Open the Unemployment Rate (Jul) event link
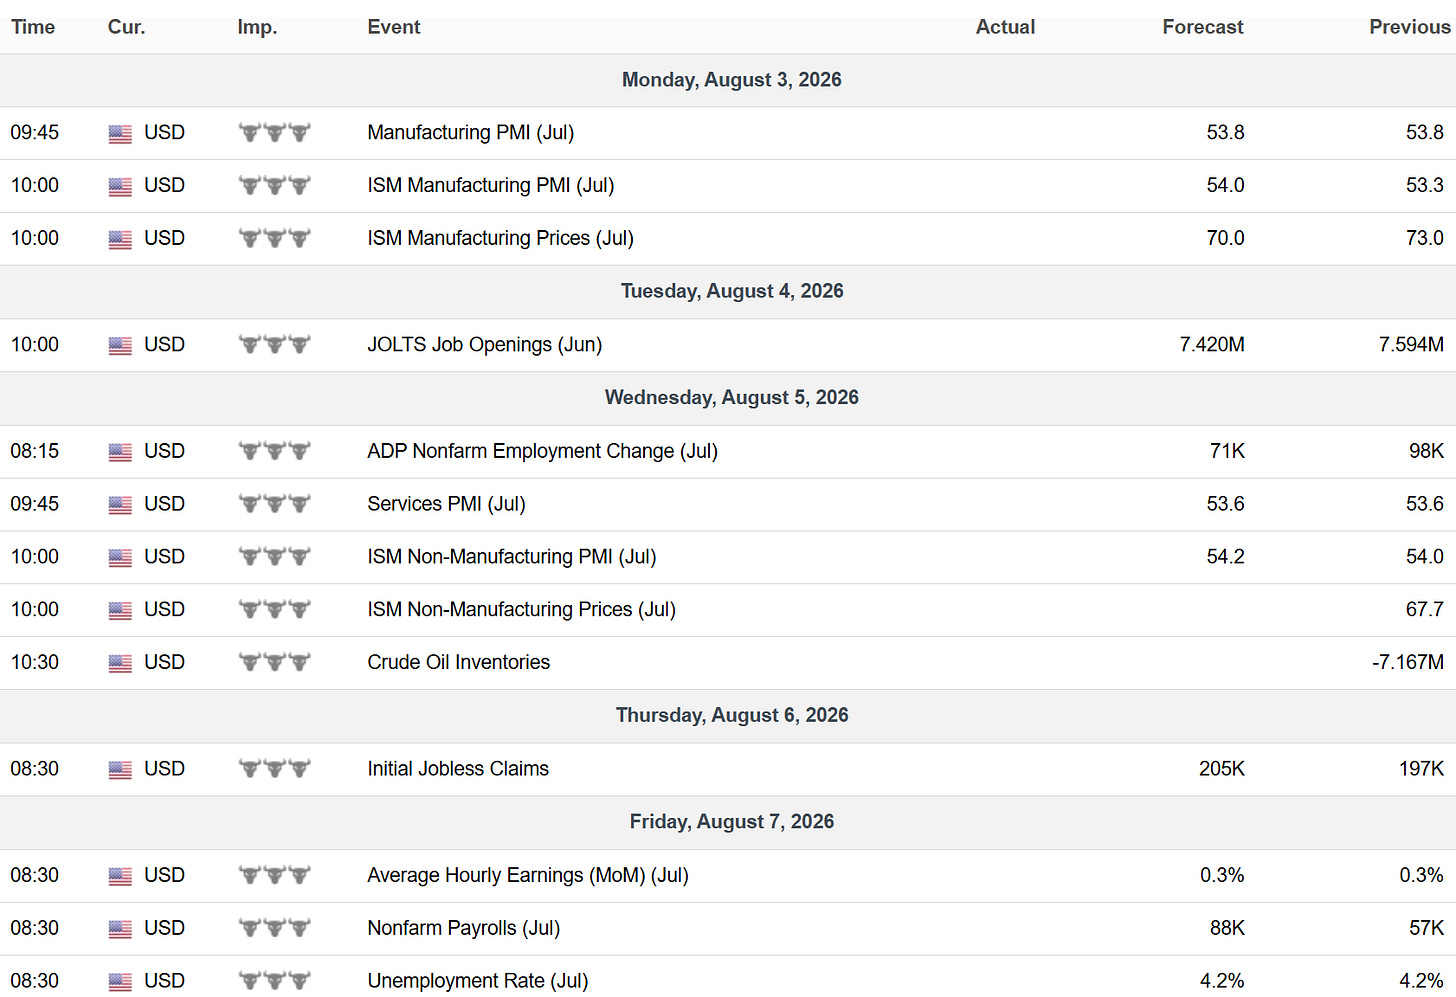Viewport: 1456px width, 997px height. tap(477, 981)
